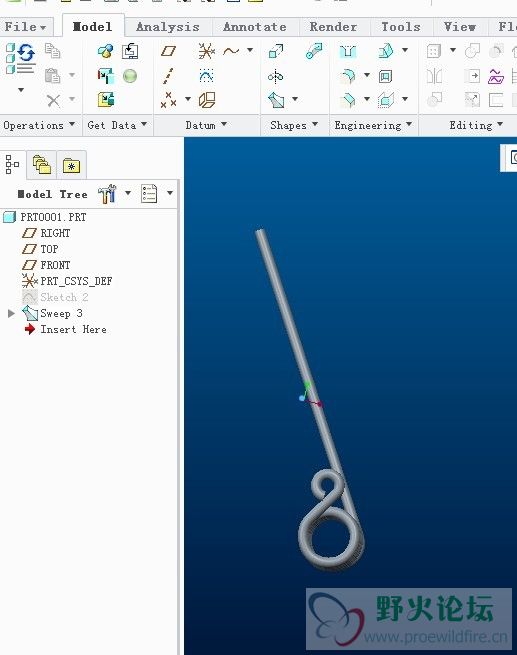Select the Sweep tool in Shapes

click(276, 100)
